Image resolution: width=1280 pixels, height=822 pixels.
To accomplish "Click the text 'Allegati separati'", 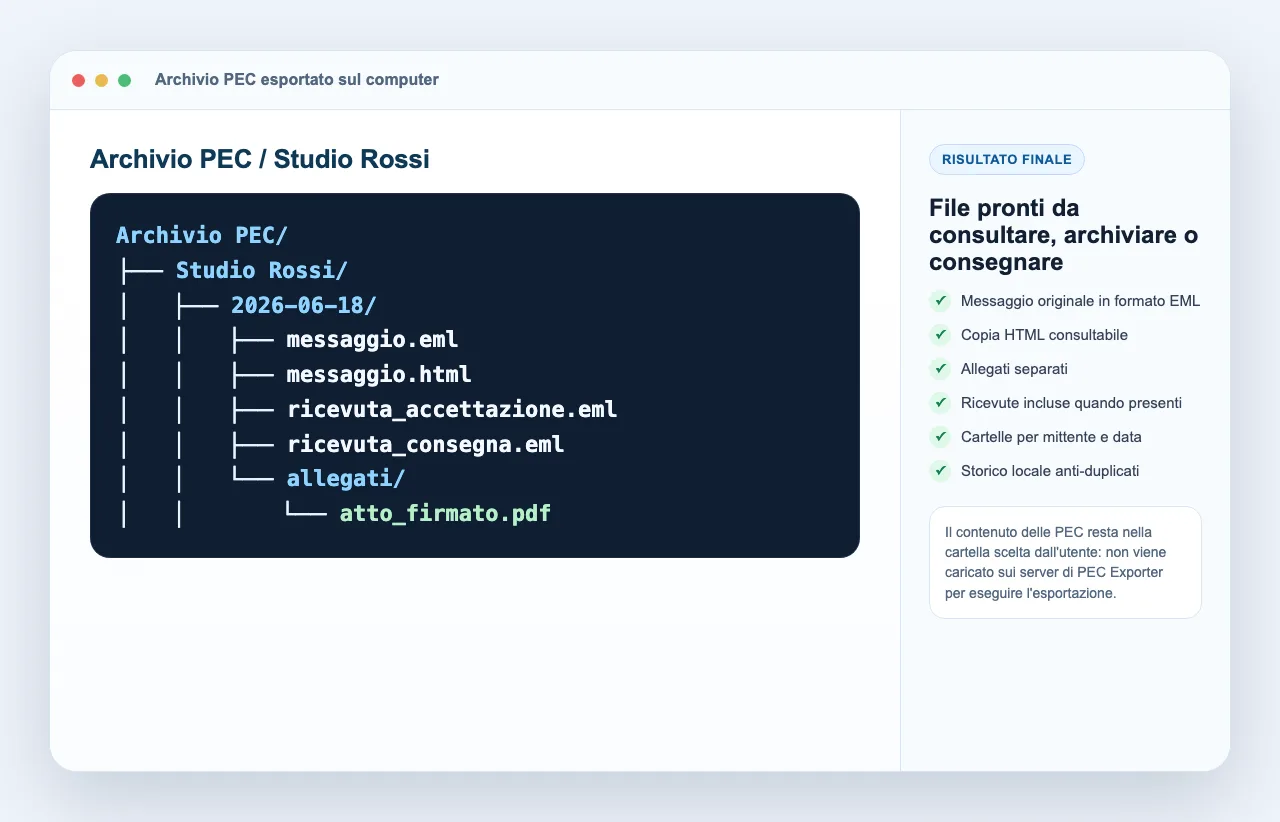I will [x=1014, y=369].
